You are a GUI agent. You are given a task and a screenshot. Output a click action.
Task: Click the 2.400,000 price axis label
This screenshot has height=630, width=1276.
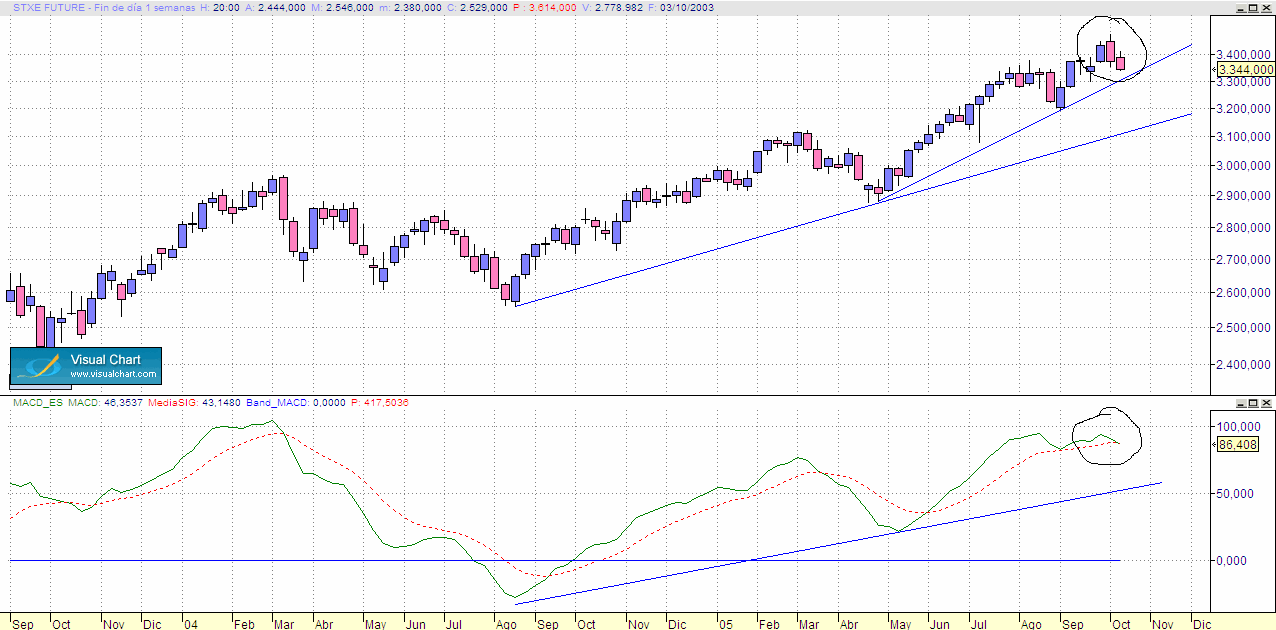[1243, 364]
